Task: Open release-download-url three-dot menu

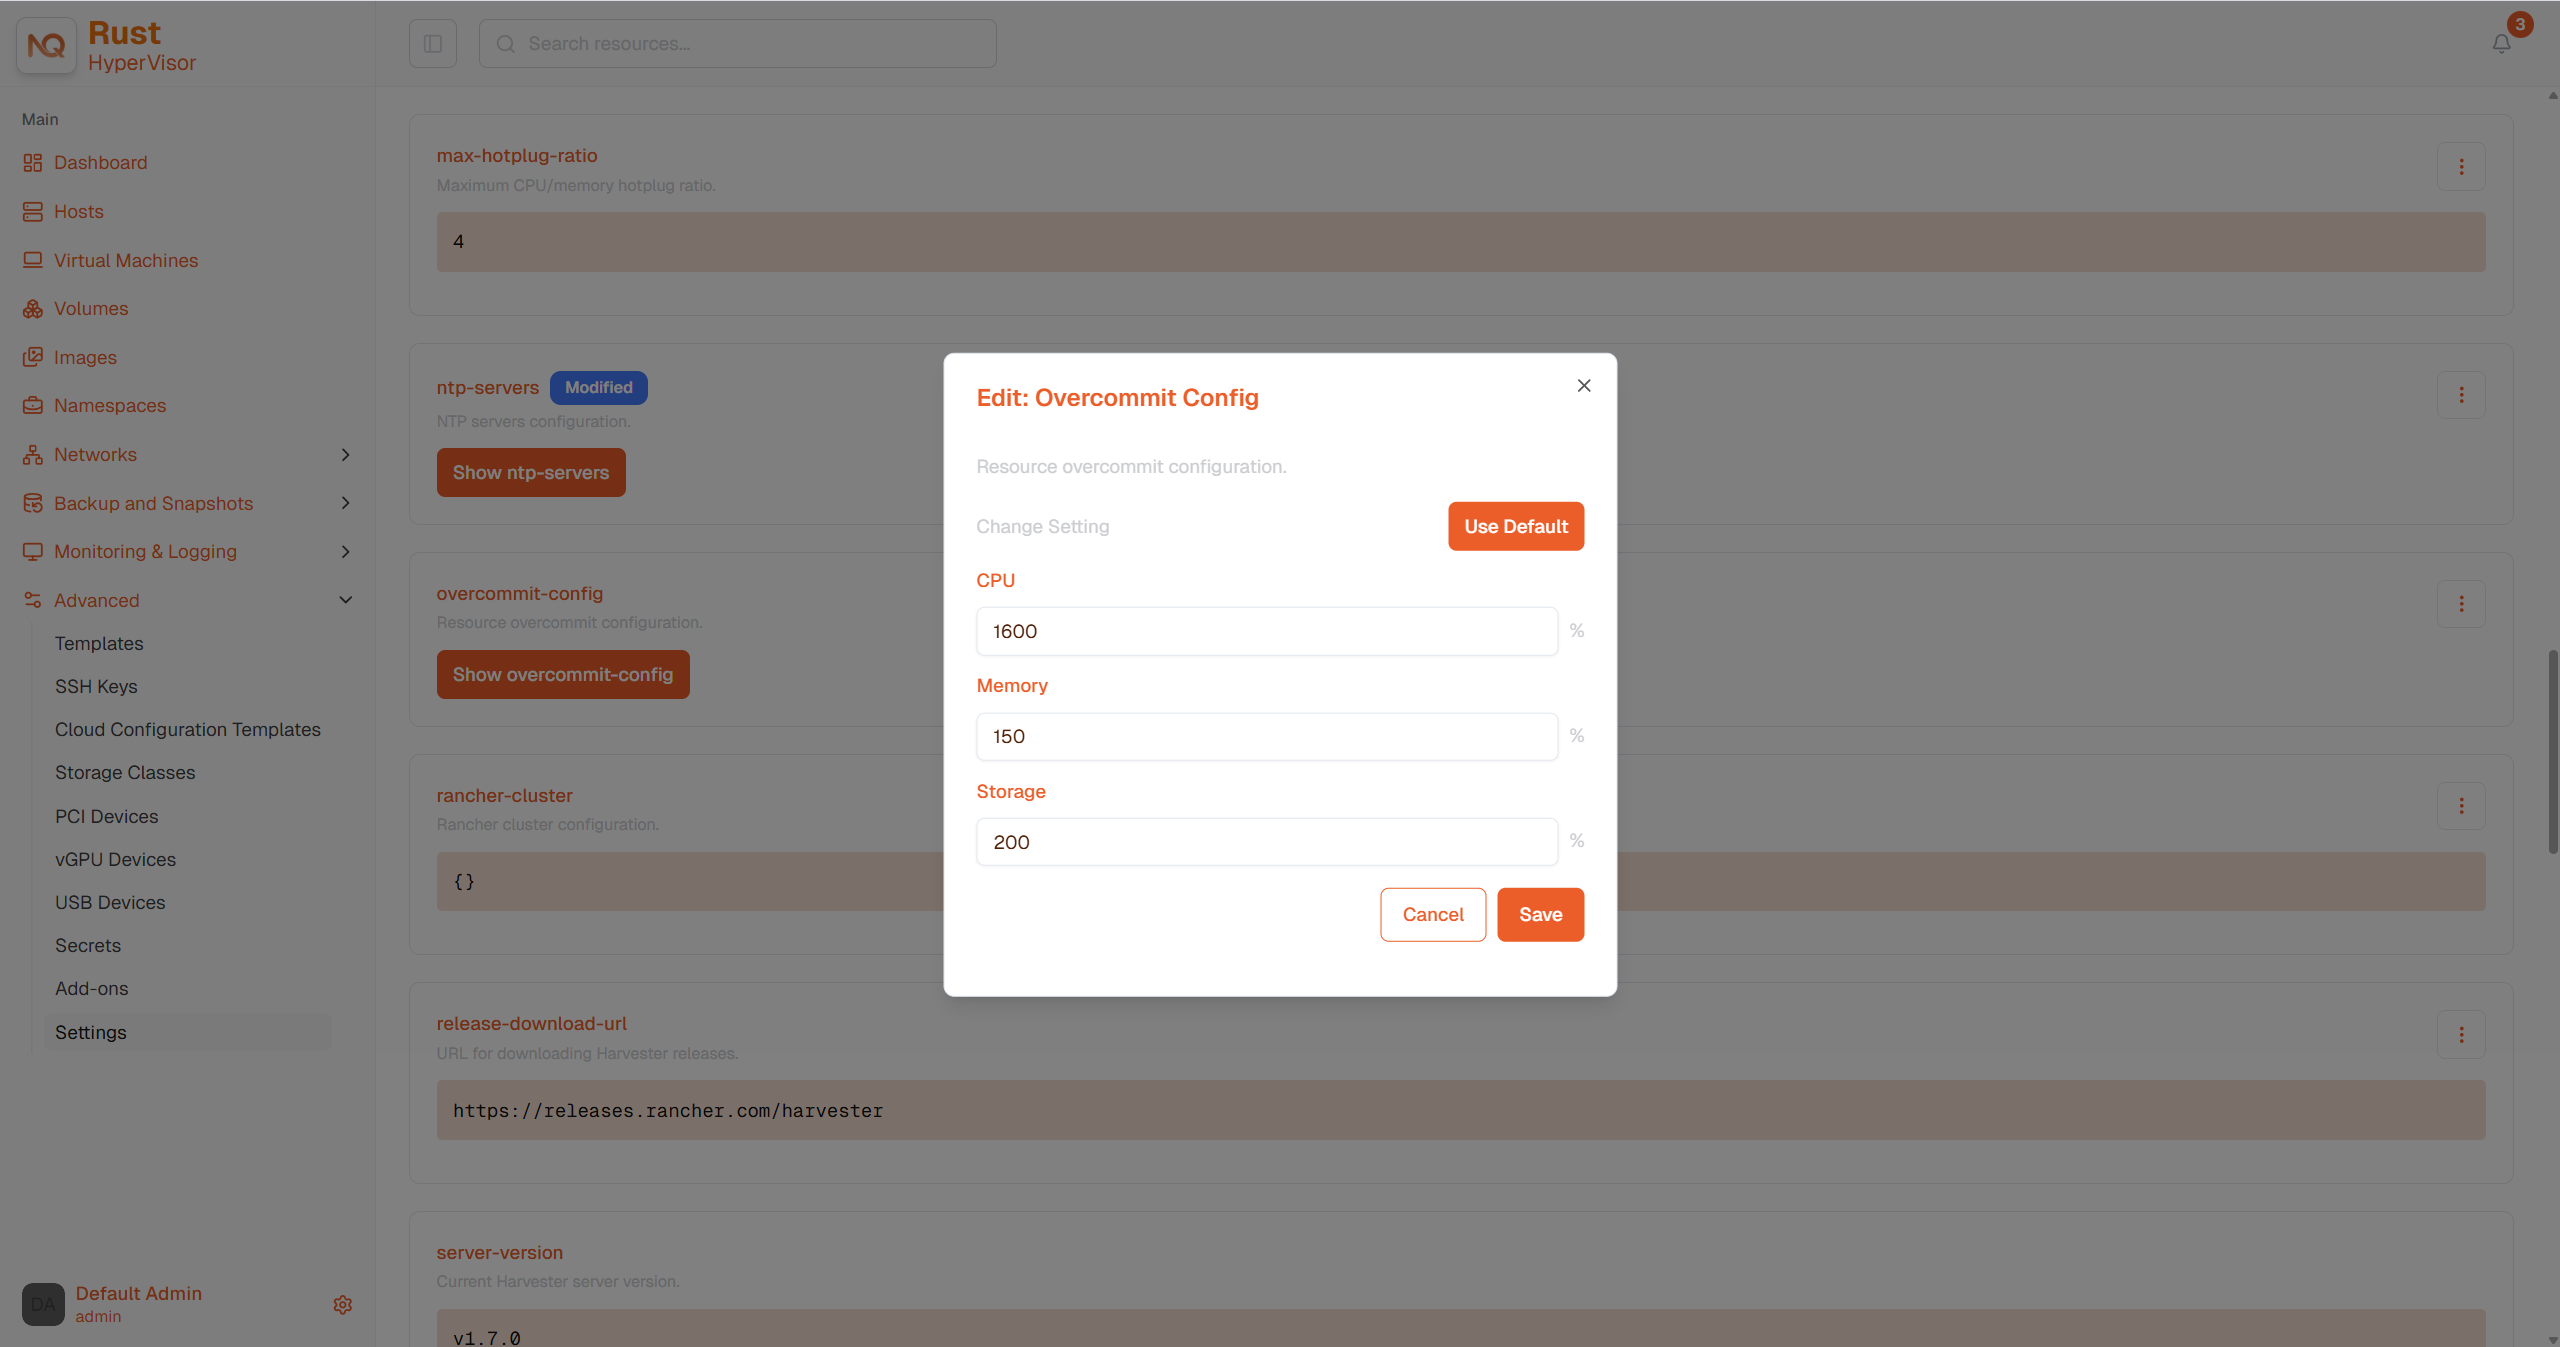Action: tap(2461, 1034)
